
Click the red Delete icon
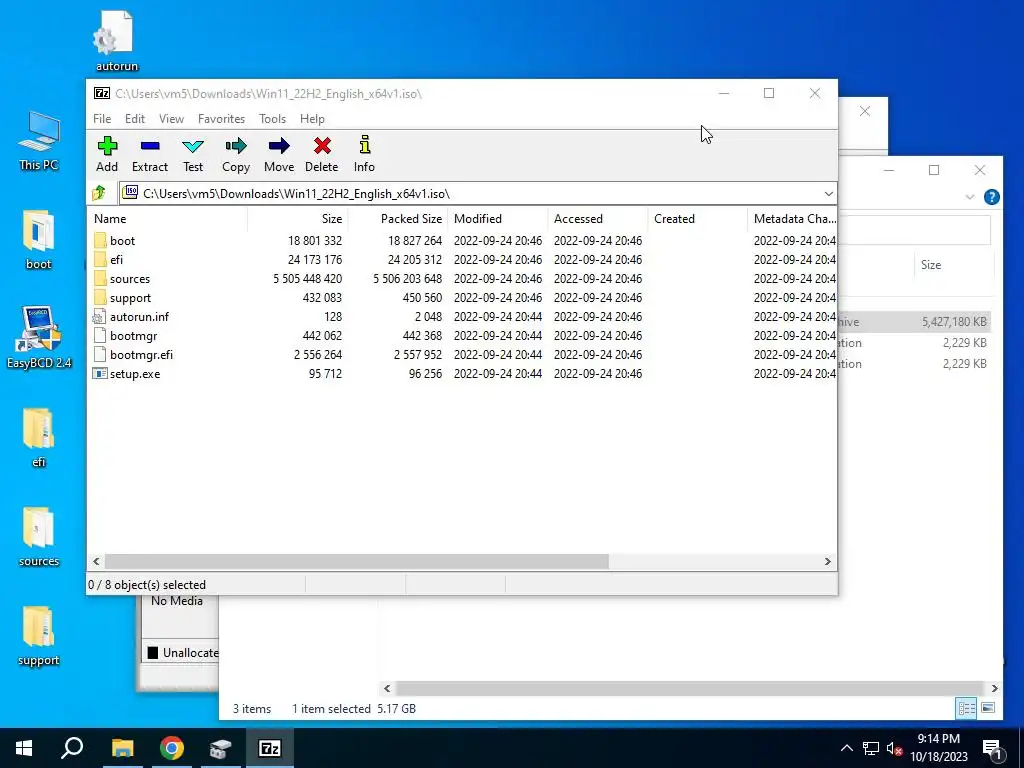point(321,154)
